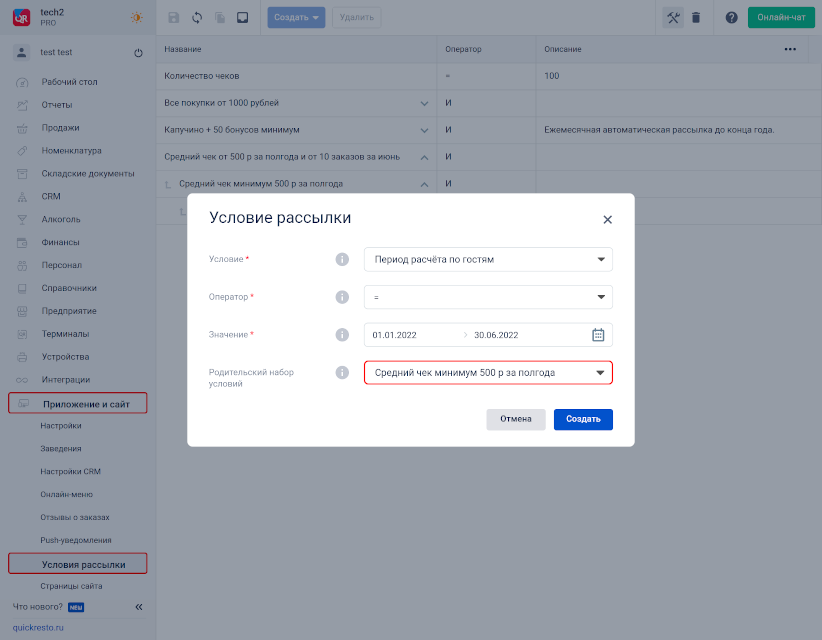The height and width of the screenshot is (640, 822).
Task: Open Номенклатура section in sidebar
Action: point(71,150)
